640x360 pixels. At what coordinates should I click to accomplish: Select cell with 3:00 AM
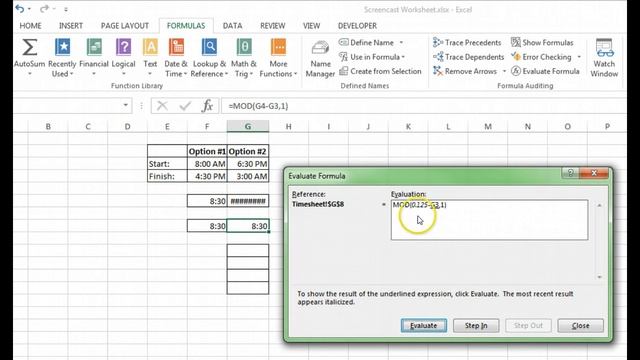point(248,176)
